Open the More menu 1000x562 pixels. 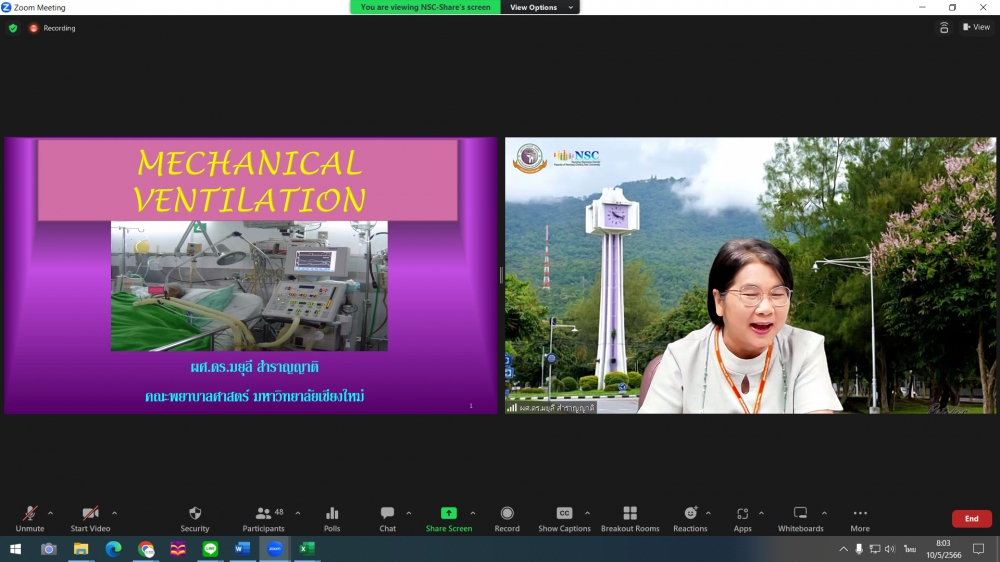[860, 514]
